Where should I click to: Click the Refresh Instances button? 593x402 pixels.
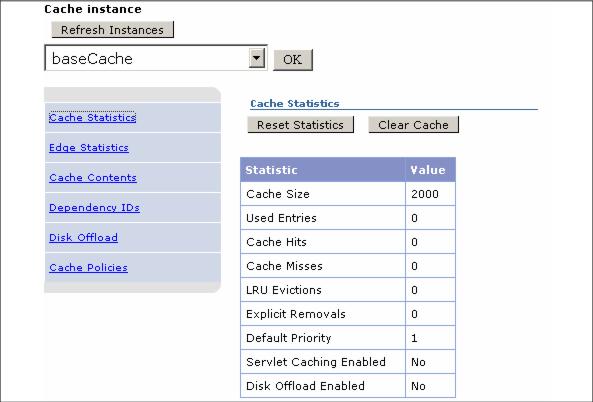pos(112,29)
